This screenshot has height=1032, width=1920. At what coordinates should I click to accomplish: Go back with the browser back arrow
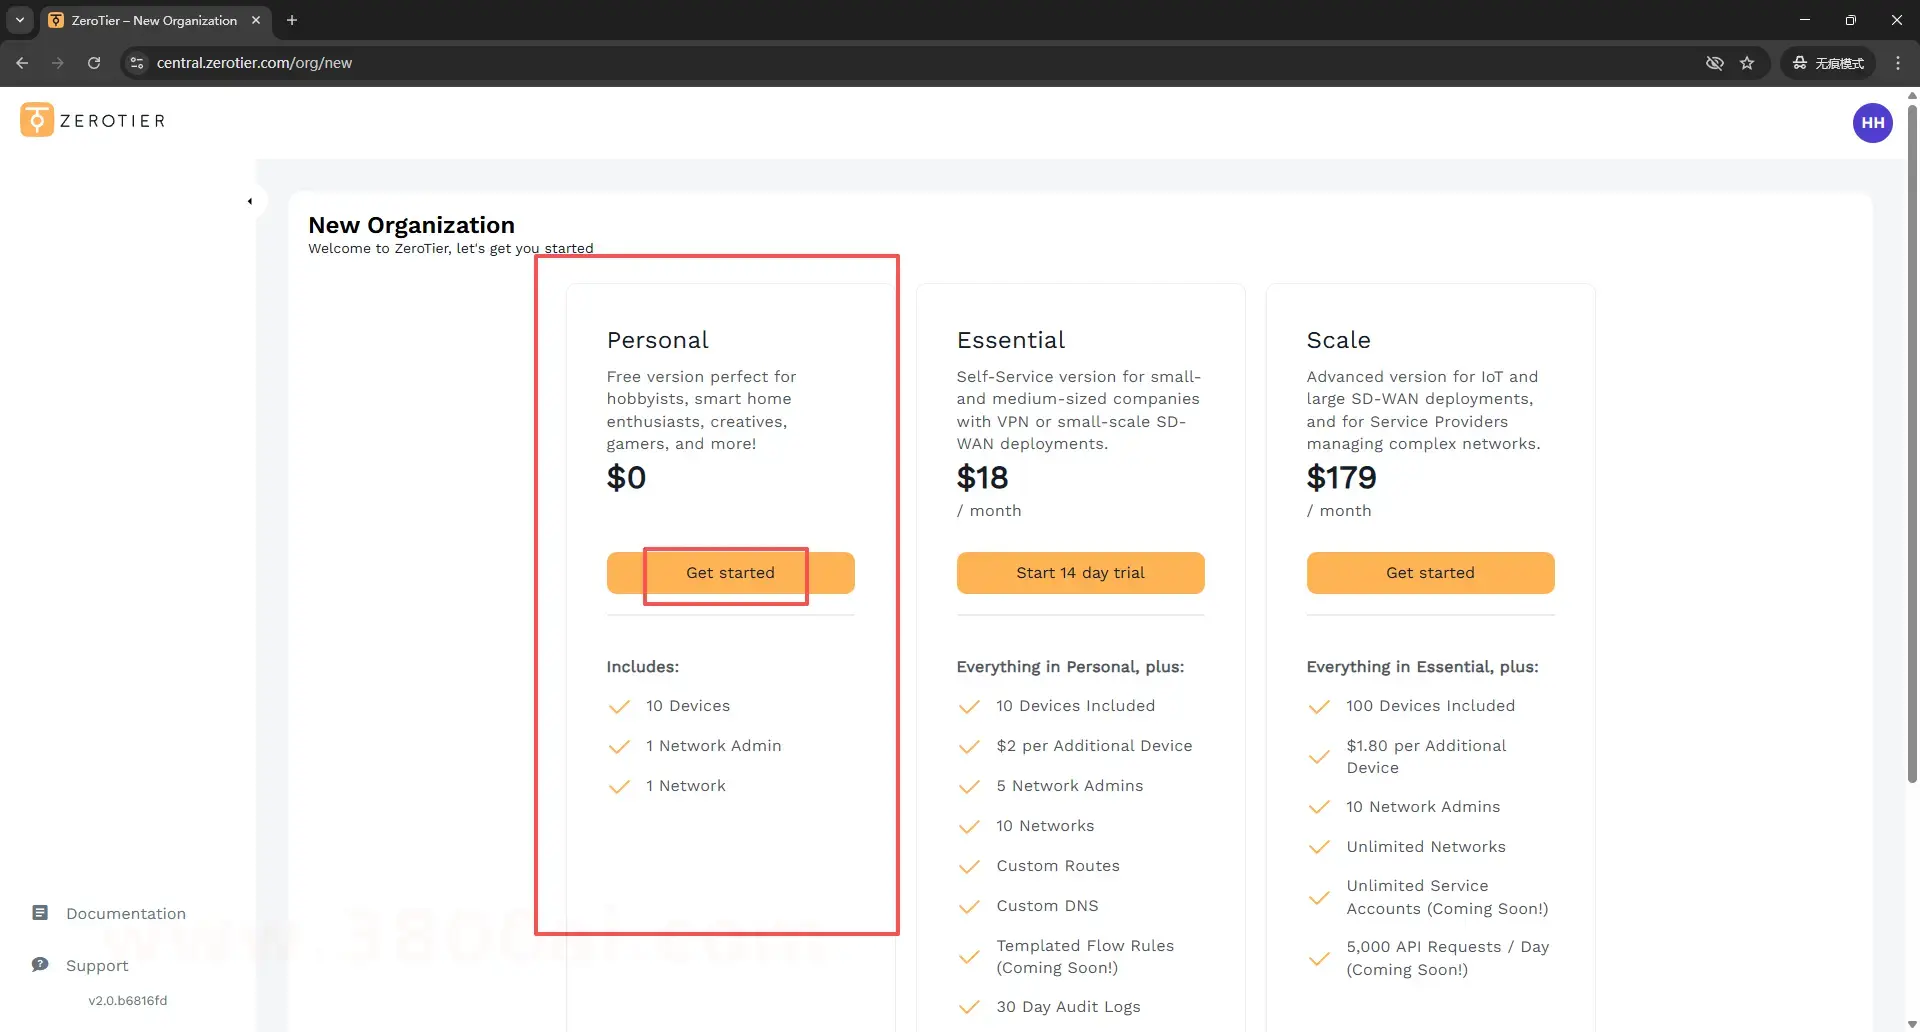[x=22, y=63]
